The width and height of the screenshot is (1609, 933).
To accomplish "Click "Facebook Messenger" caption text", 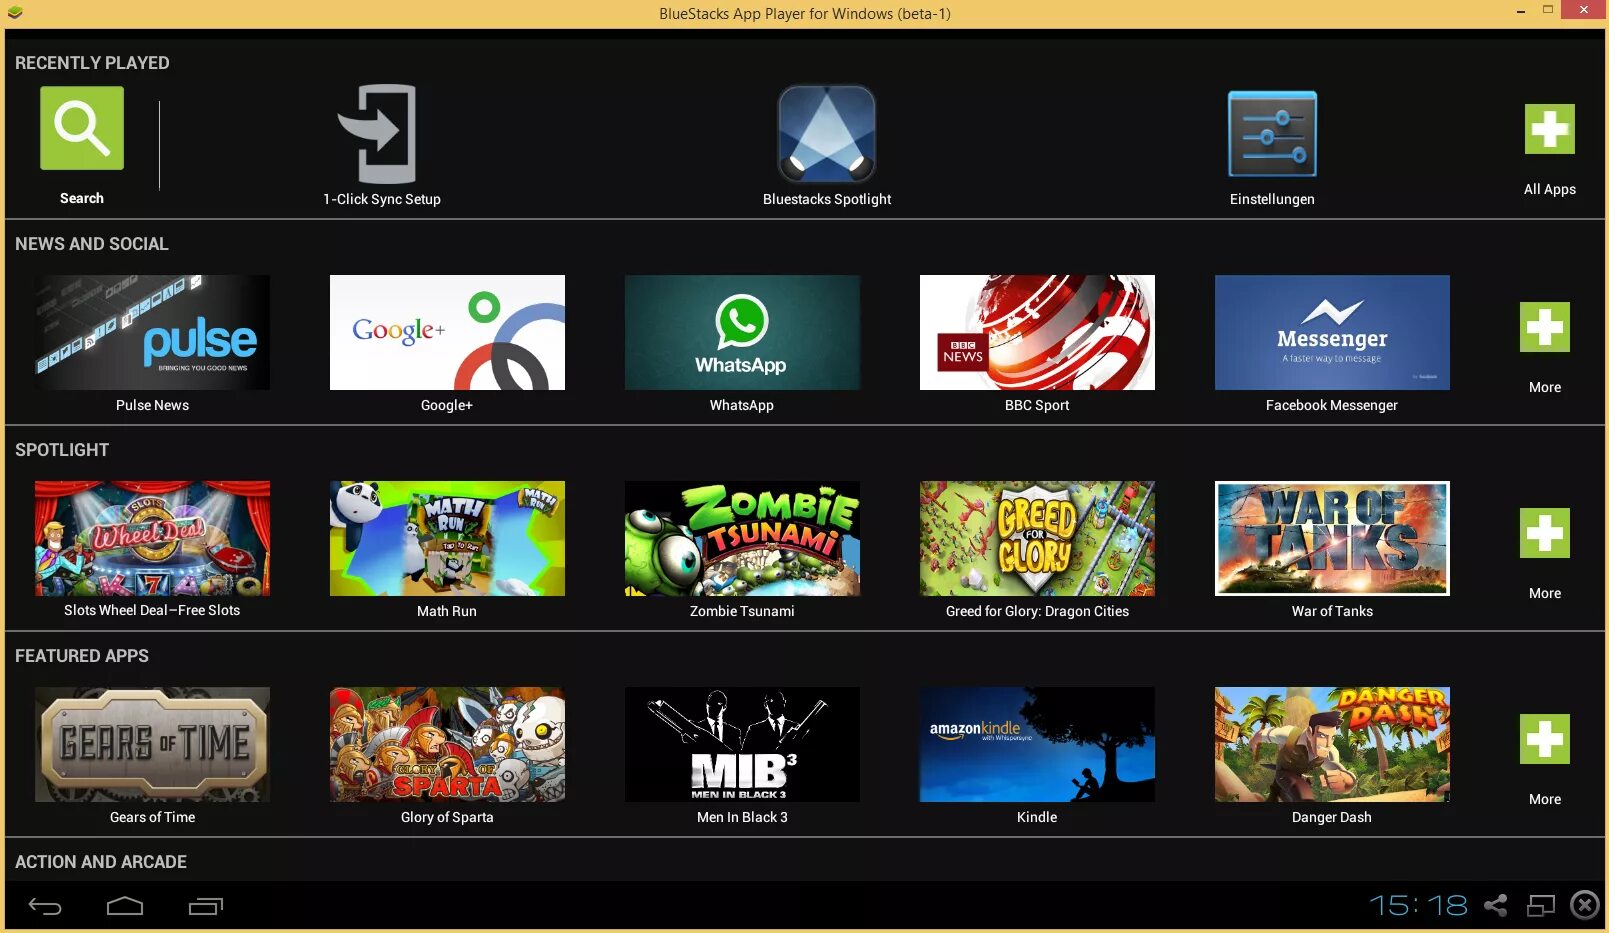I will click(1332, 405).
